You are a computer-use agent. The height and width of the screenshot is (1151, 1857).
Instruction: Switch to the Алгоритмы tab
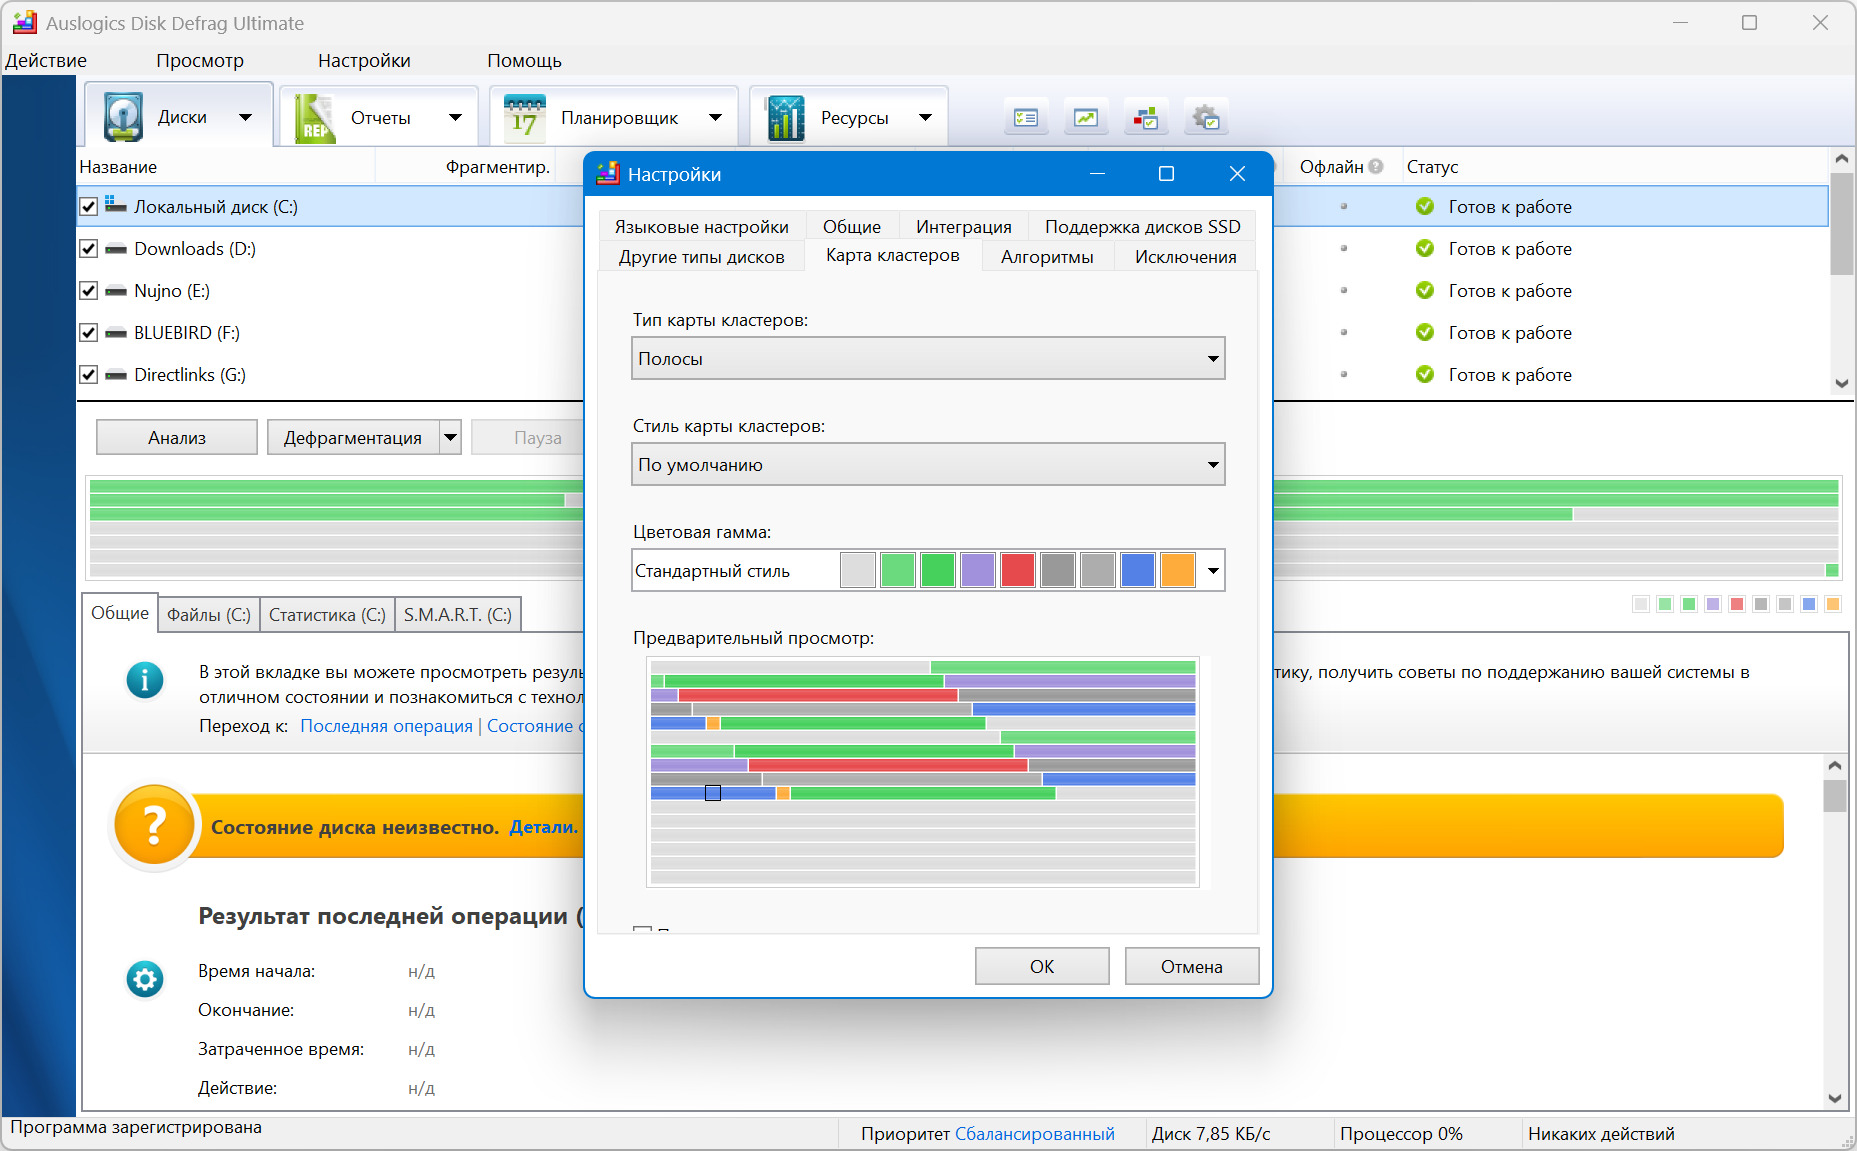(x=1046, y=257)
